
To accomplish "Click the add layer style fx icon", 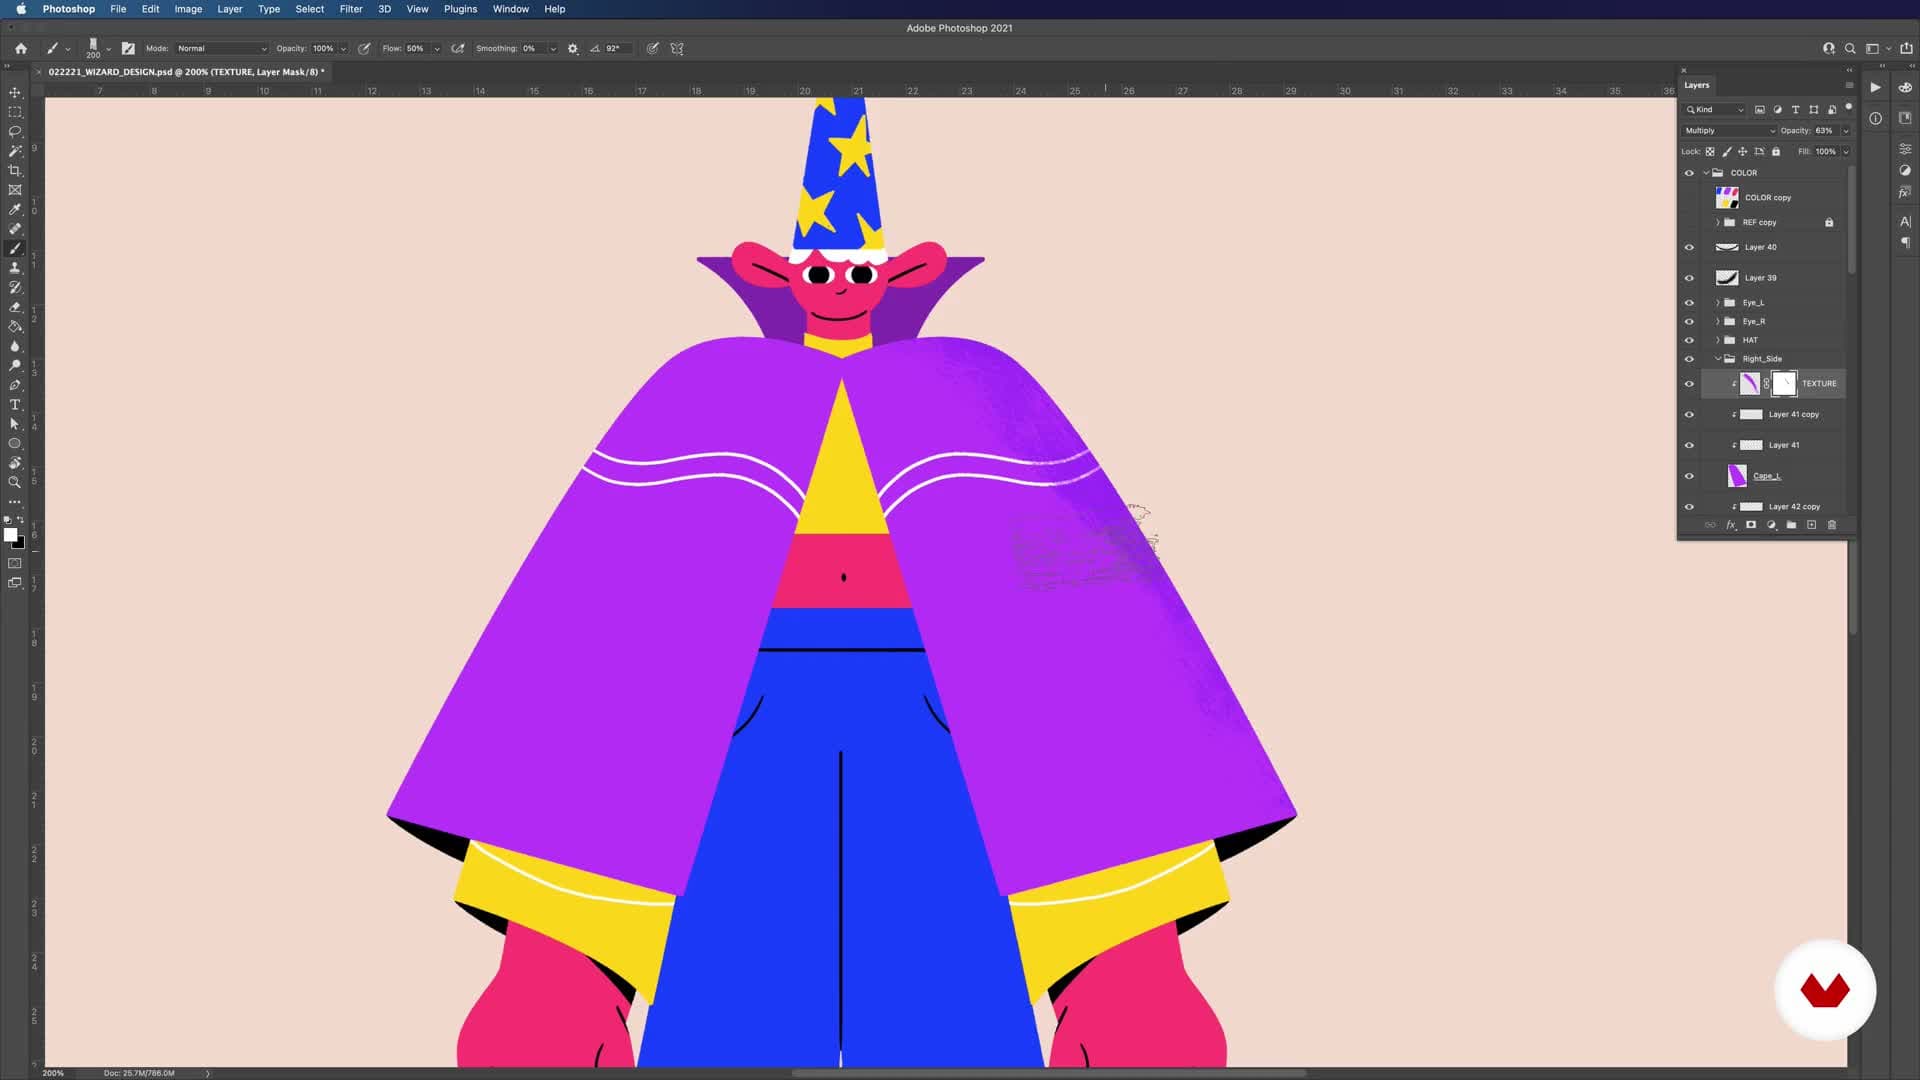I will tap(1731, 525).
